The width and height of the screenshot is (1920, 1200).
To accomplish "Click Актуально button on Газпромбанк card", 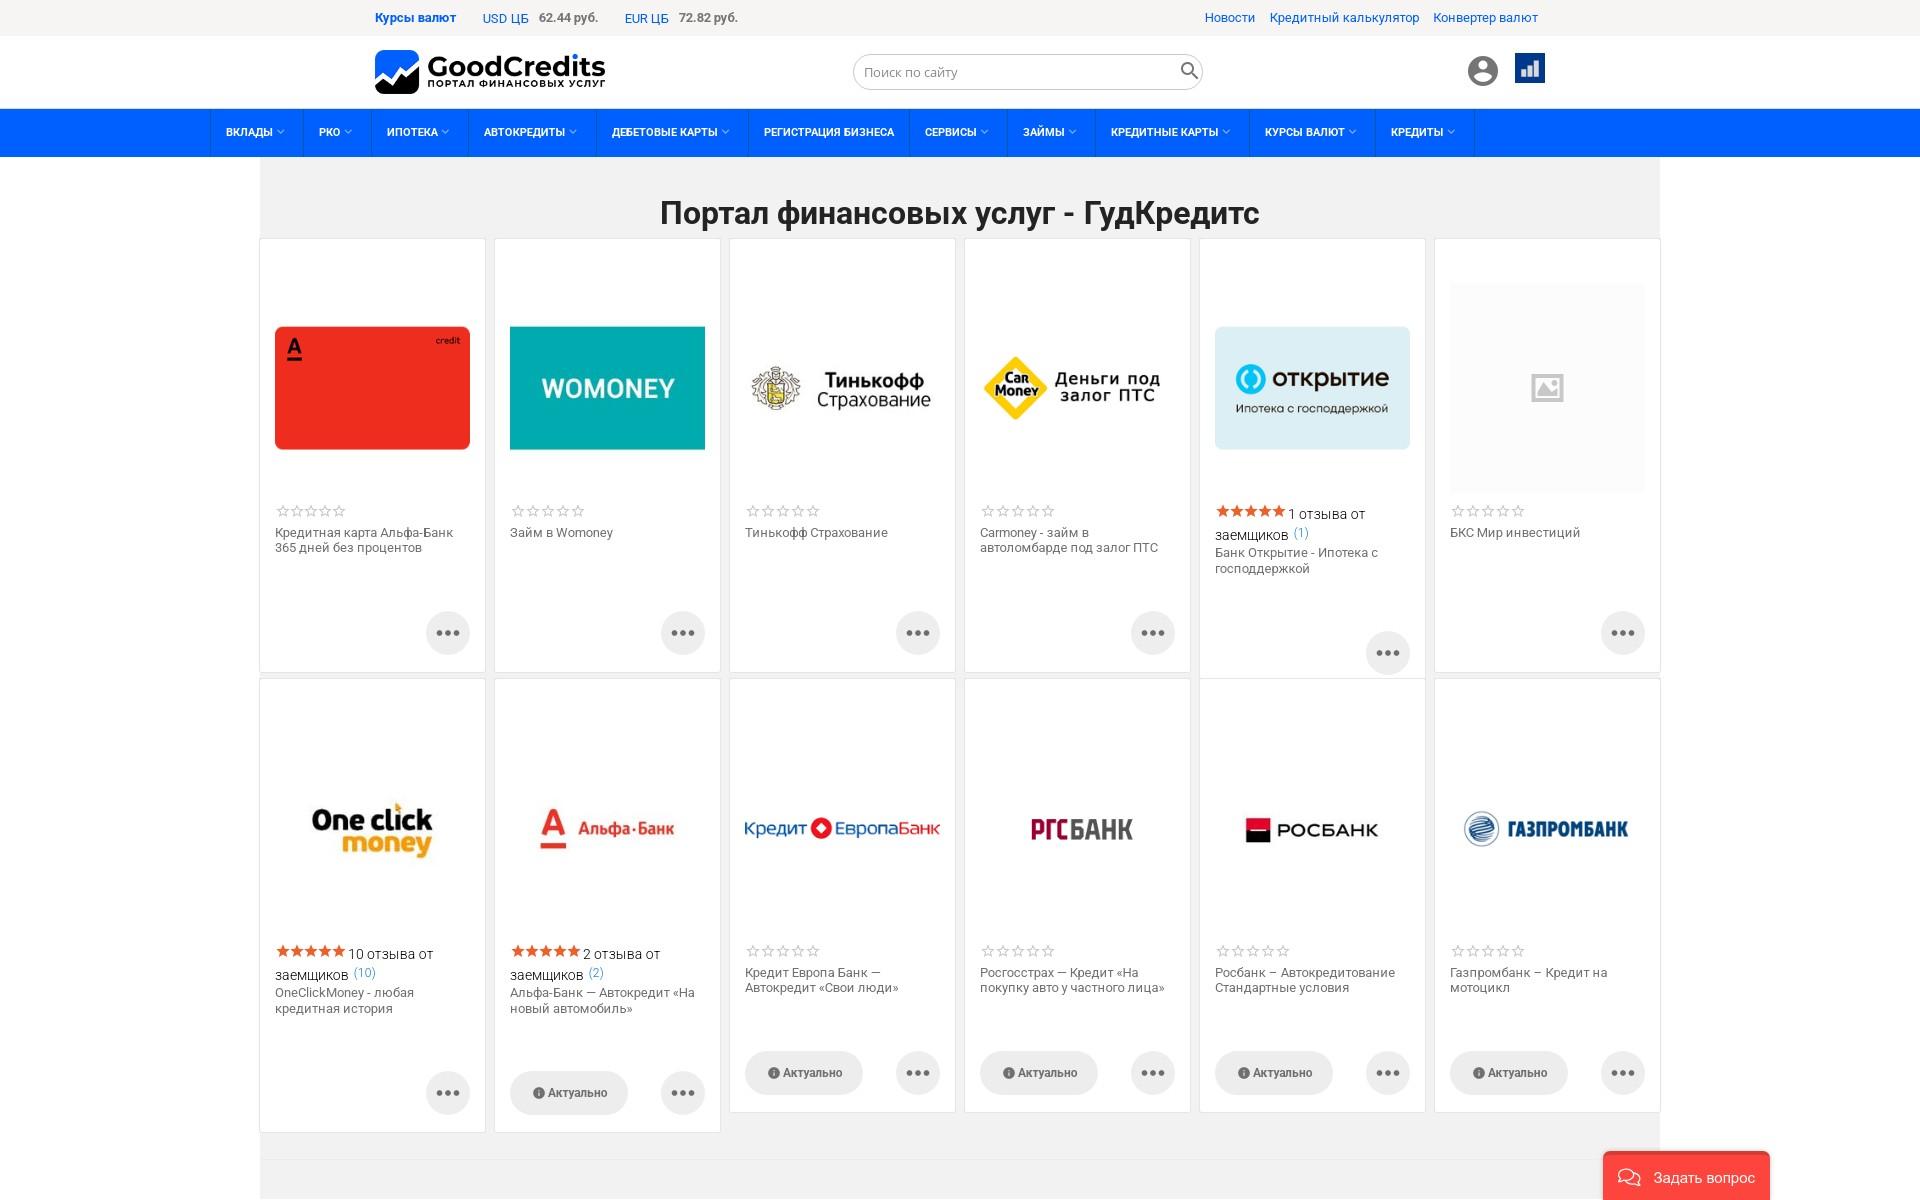I will tap(1509, 1073).
